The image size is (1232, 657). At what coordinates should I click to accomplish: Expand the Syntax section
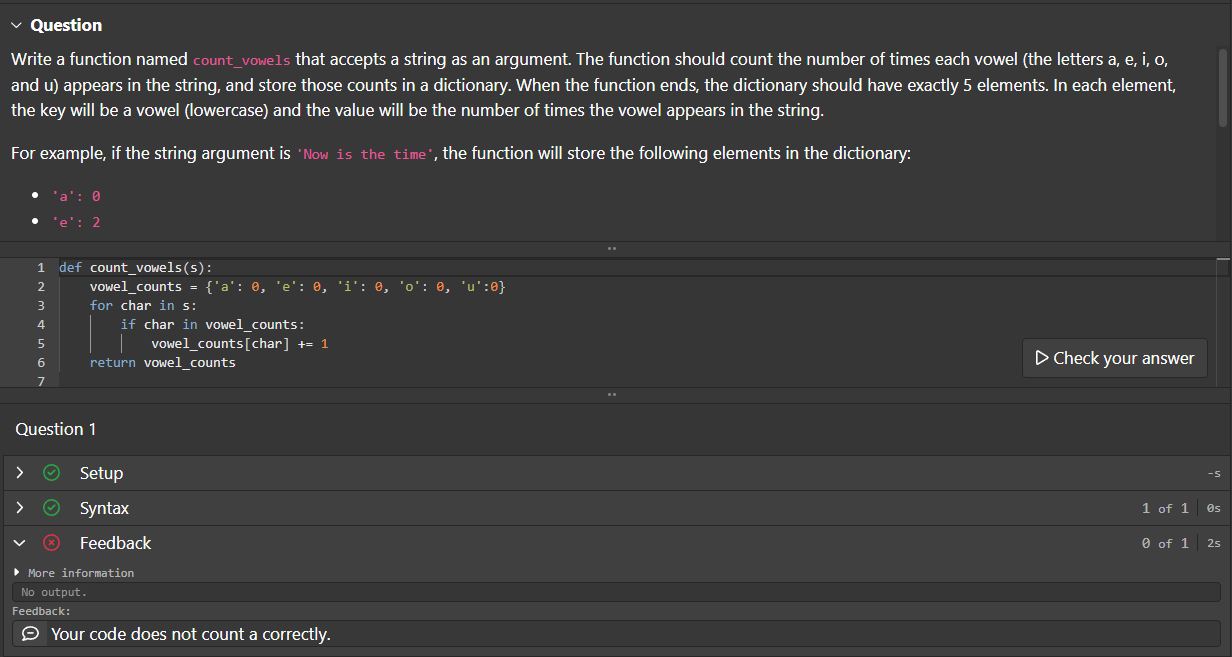point(19,508)
